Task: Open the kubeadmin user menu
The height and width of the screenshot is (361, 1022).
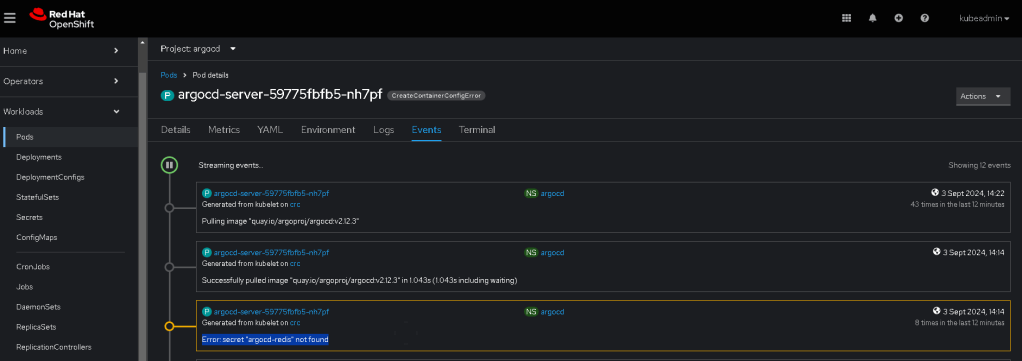Action: coord(984,18)
